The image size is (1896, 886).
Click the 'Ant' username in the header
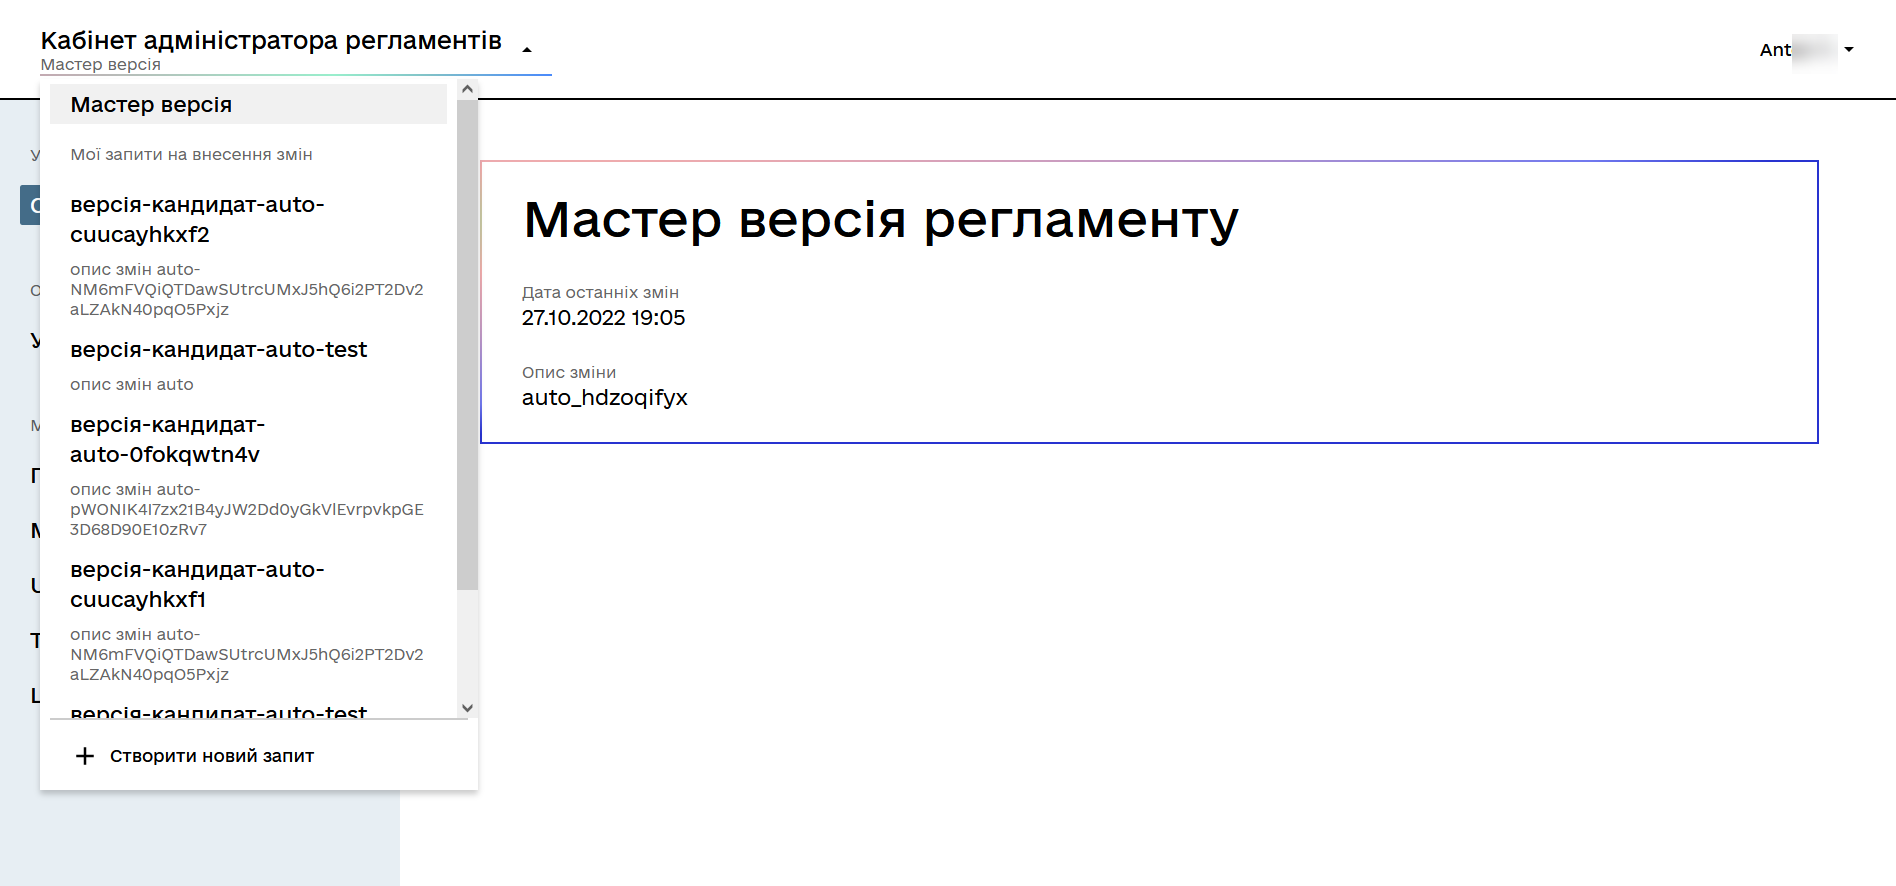[1775, 50]
